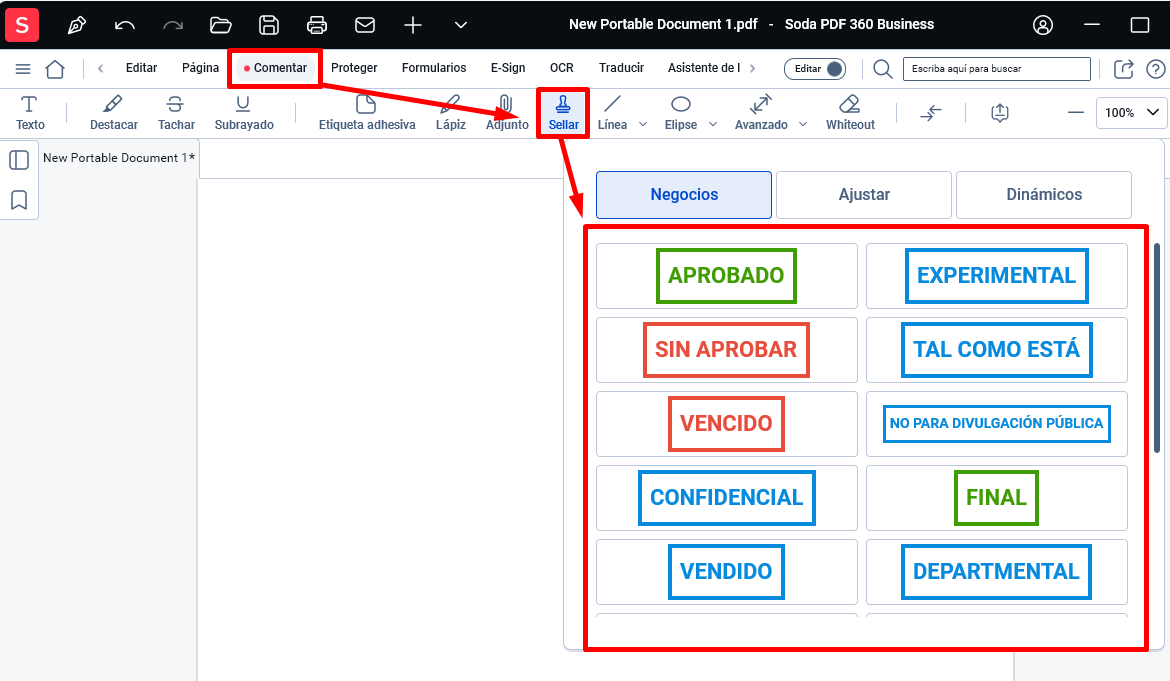Screen dimensions: 1170x681
Task: Zoom out with the minus button
Action: tap(1075, 113)
